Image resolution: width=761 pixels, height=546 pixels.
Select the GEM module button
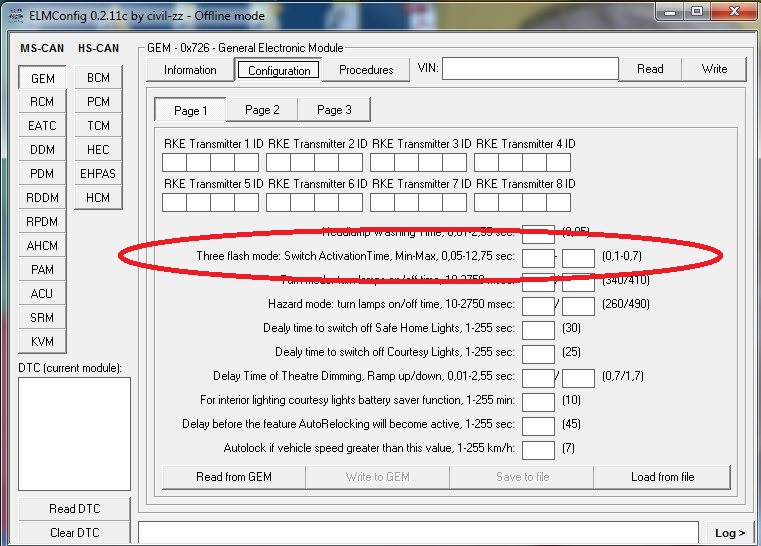pos(42,78)
